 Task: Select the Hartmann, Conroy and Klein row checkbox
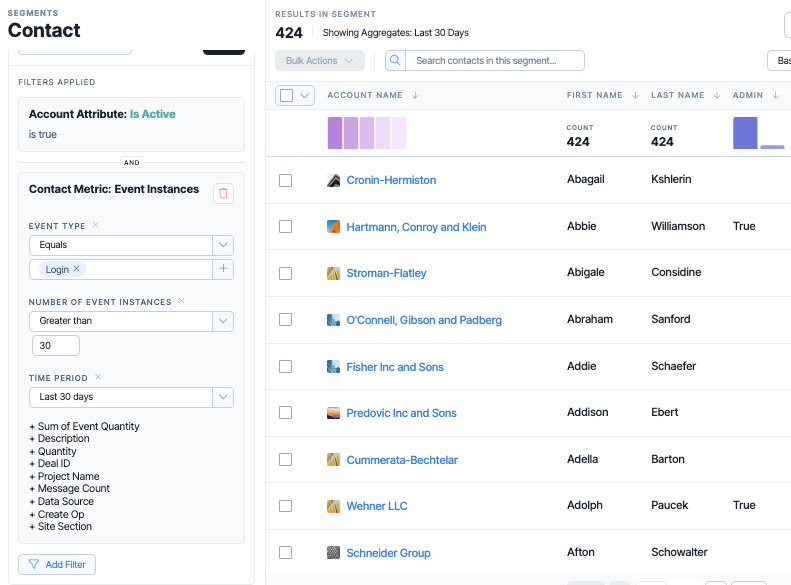click(x=286, y=226)
